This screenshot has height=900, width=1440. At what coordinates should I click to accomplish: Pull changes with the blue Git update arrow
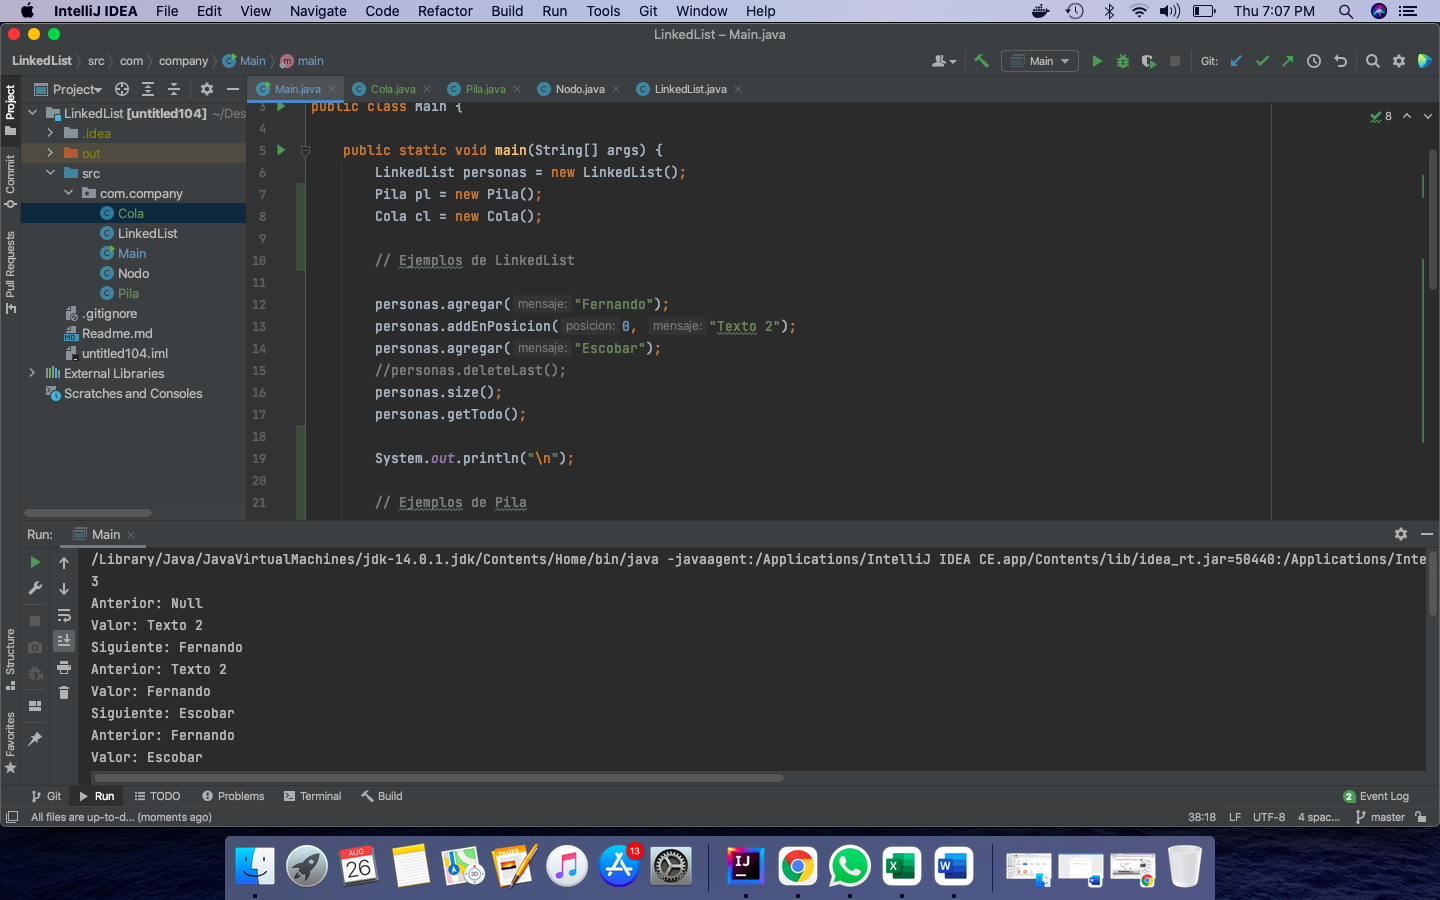pyautogui.click(x=1236, y=61)
